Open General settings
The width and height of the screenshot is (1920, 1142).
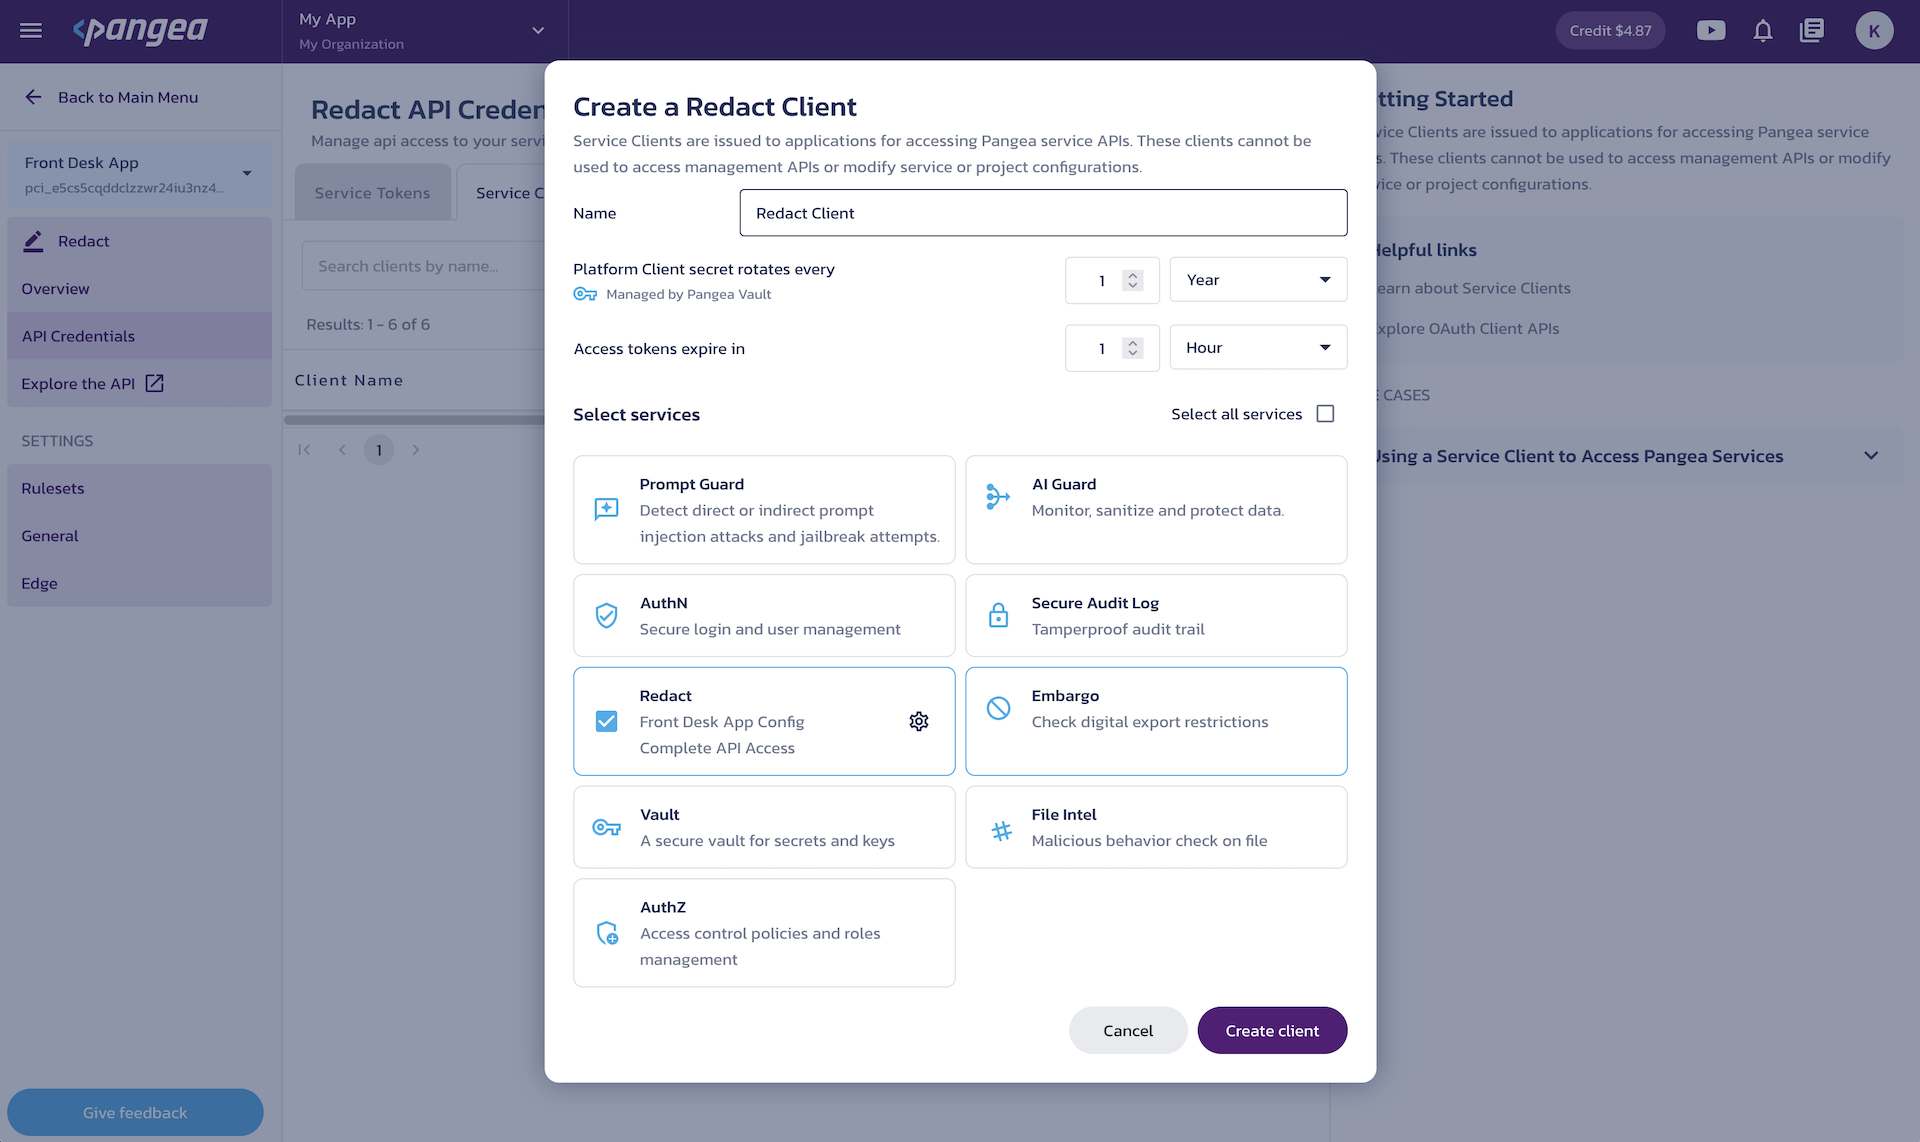click(x=139, y=536)
